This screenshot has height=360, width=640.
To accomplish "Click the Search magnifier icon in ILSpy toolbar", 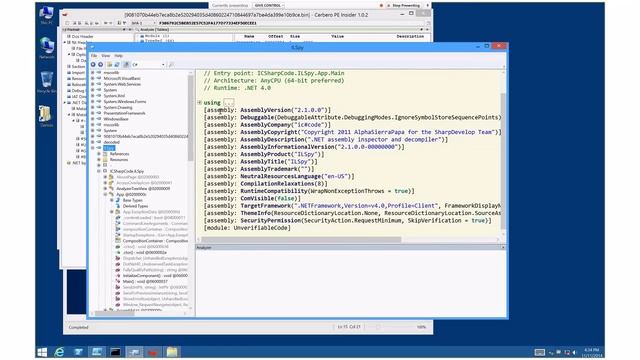I will click(171, 64).
